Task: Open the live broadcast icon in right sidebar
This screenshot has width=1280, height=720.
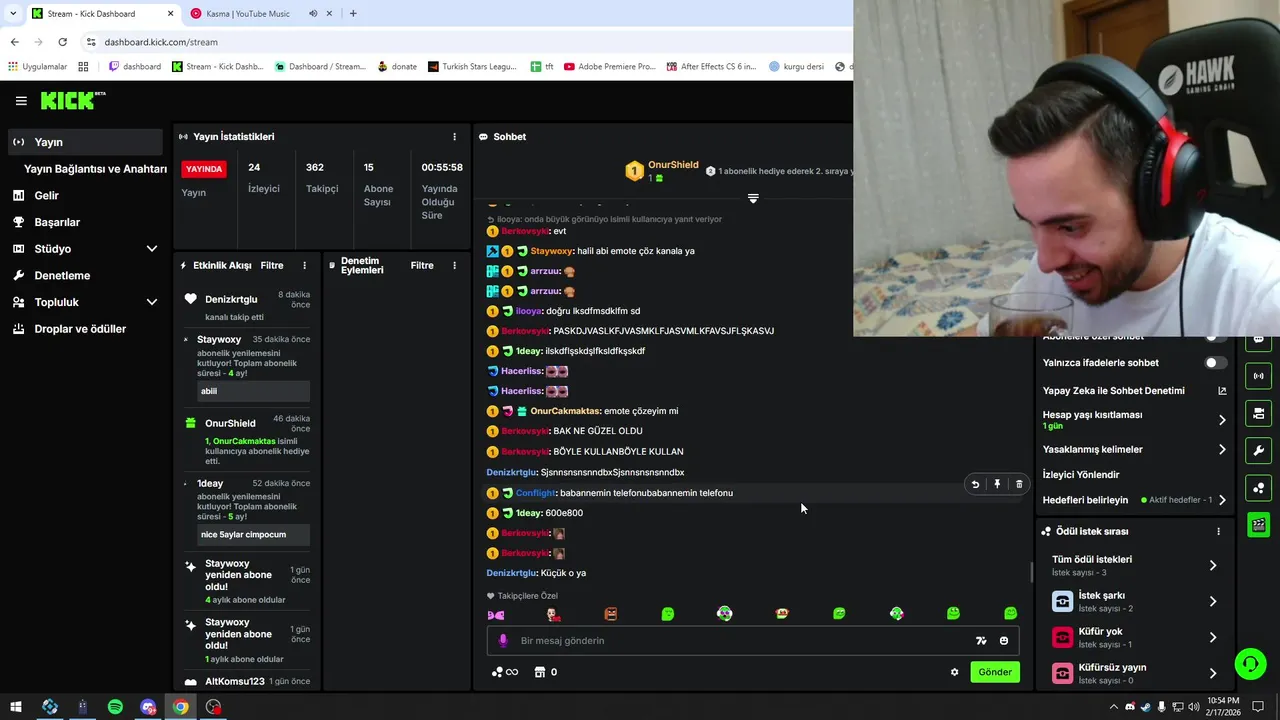Action: point(1258,376)
